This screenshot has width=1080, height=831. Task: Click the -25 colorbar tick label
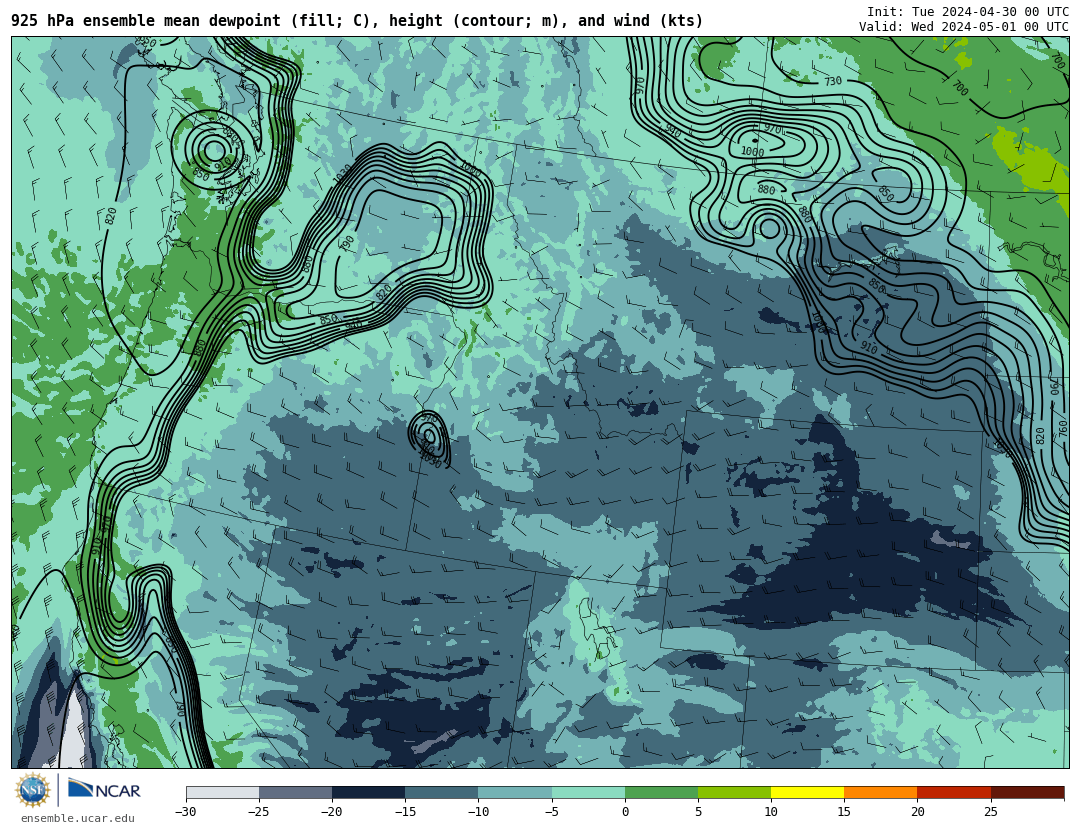pos(258,812)
